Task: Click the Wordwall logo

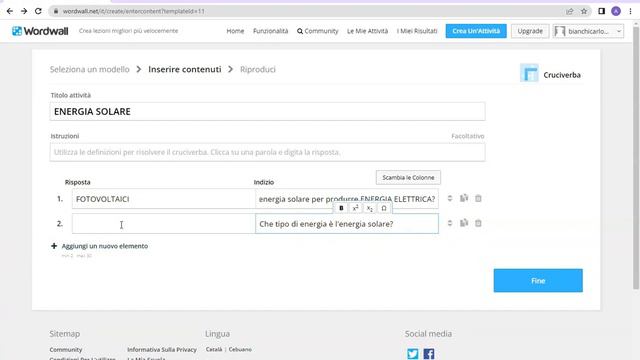Action: pos(40,31)
